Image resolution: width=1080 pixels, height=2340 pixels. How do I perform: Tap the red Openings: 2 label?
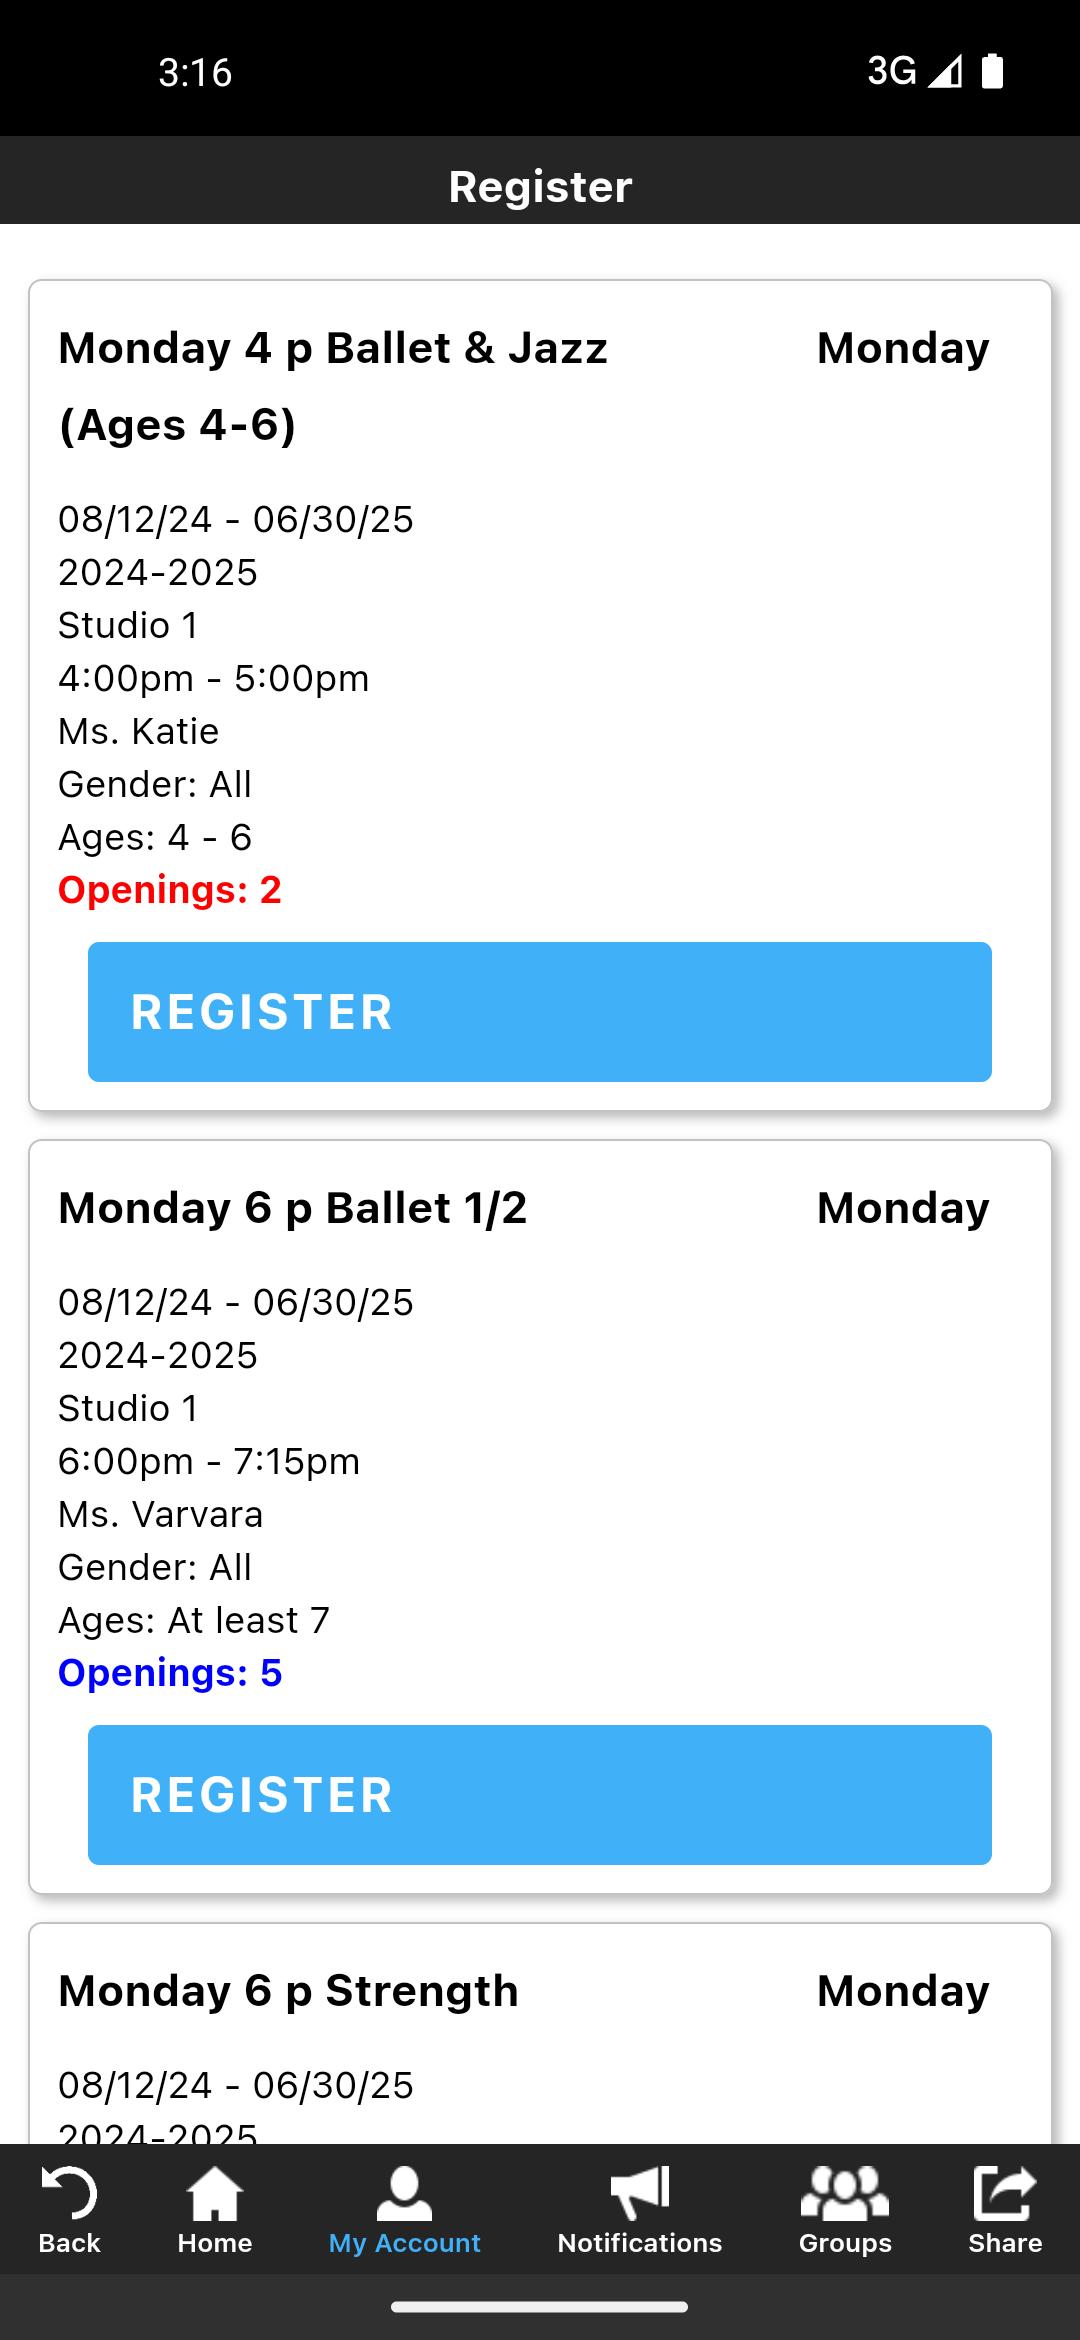point(170,890)
